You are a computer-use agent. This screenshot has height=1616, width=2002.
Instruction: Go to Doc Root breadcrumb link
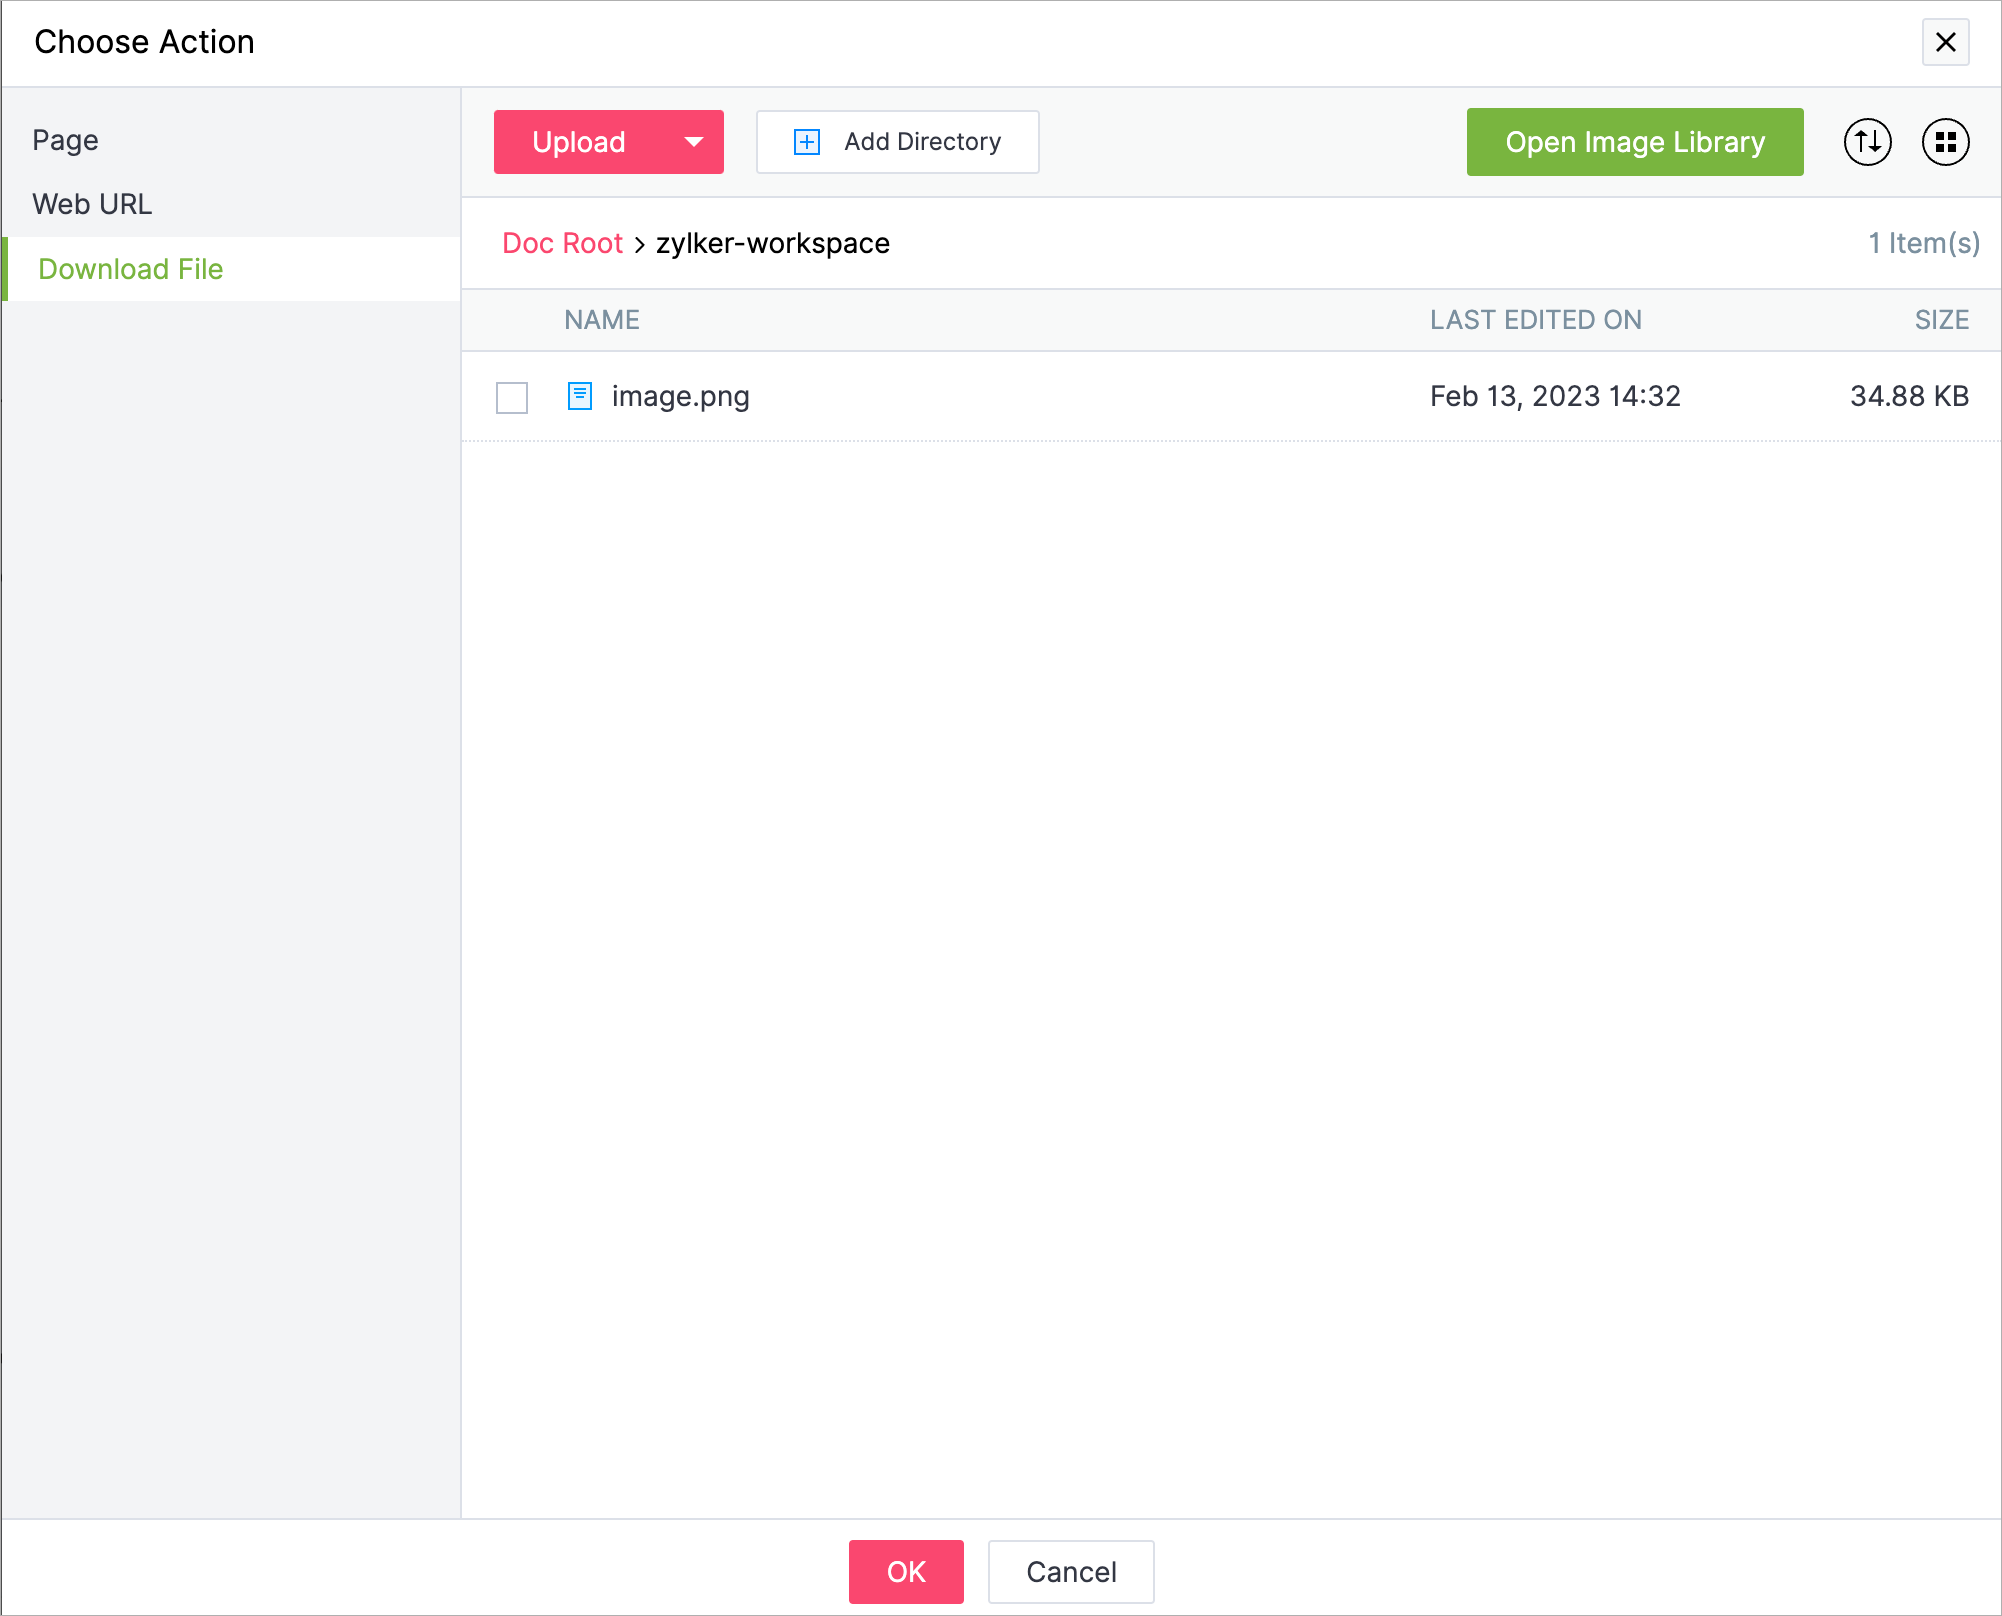tap(562, 243)
